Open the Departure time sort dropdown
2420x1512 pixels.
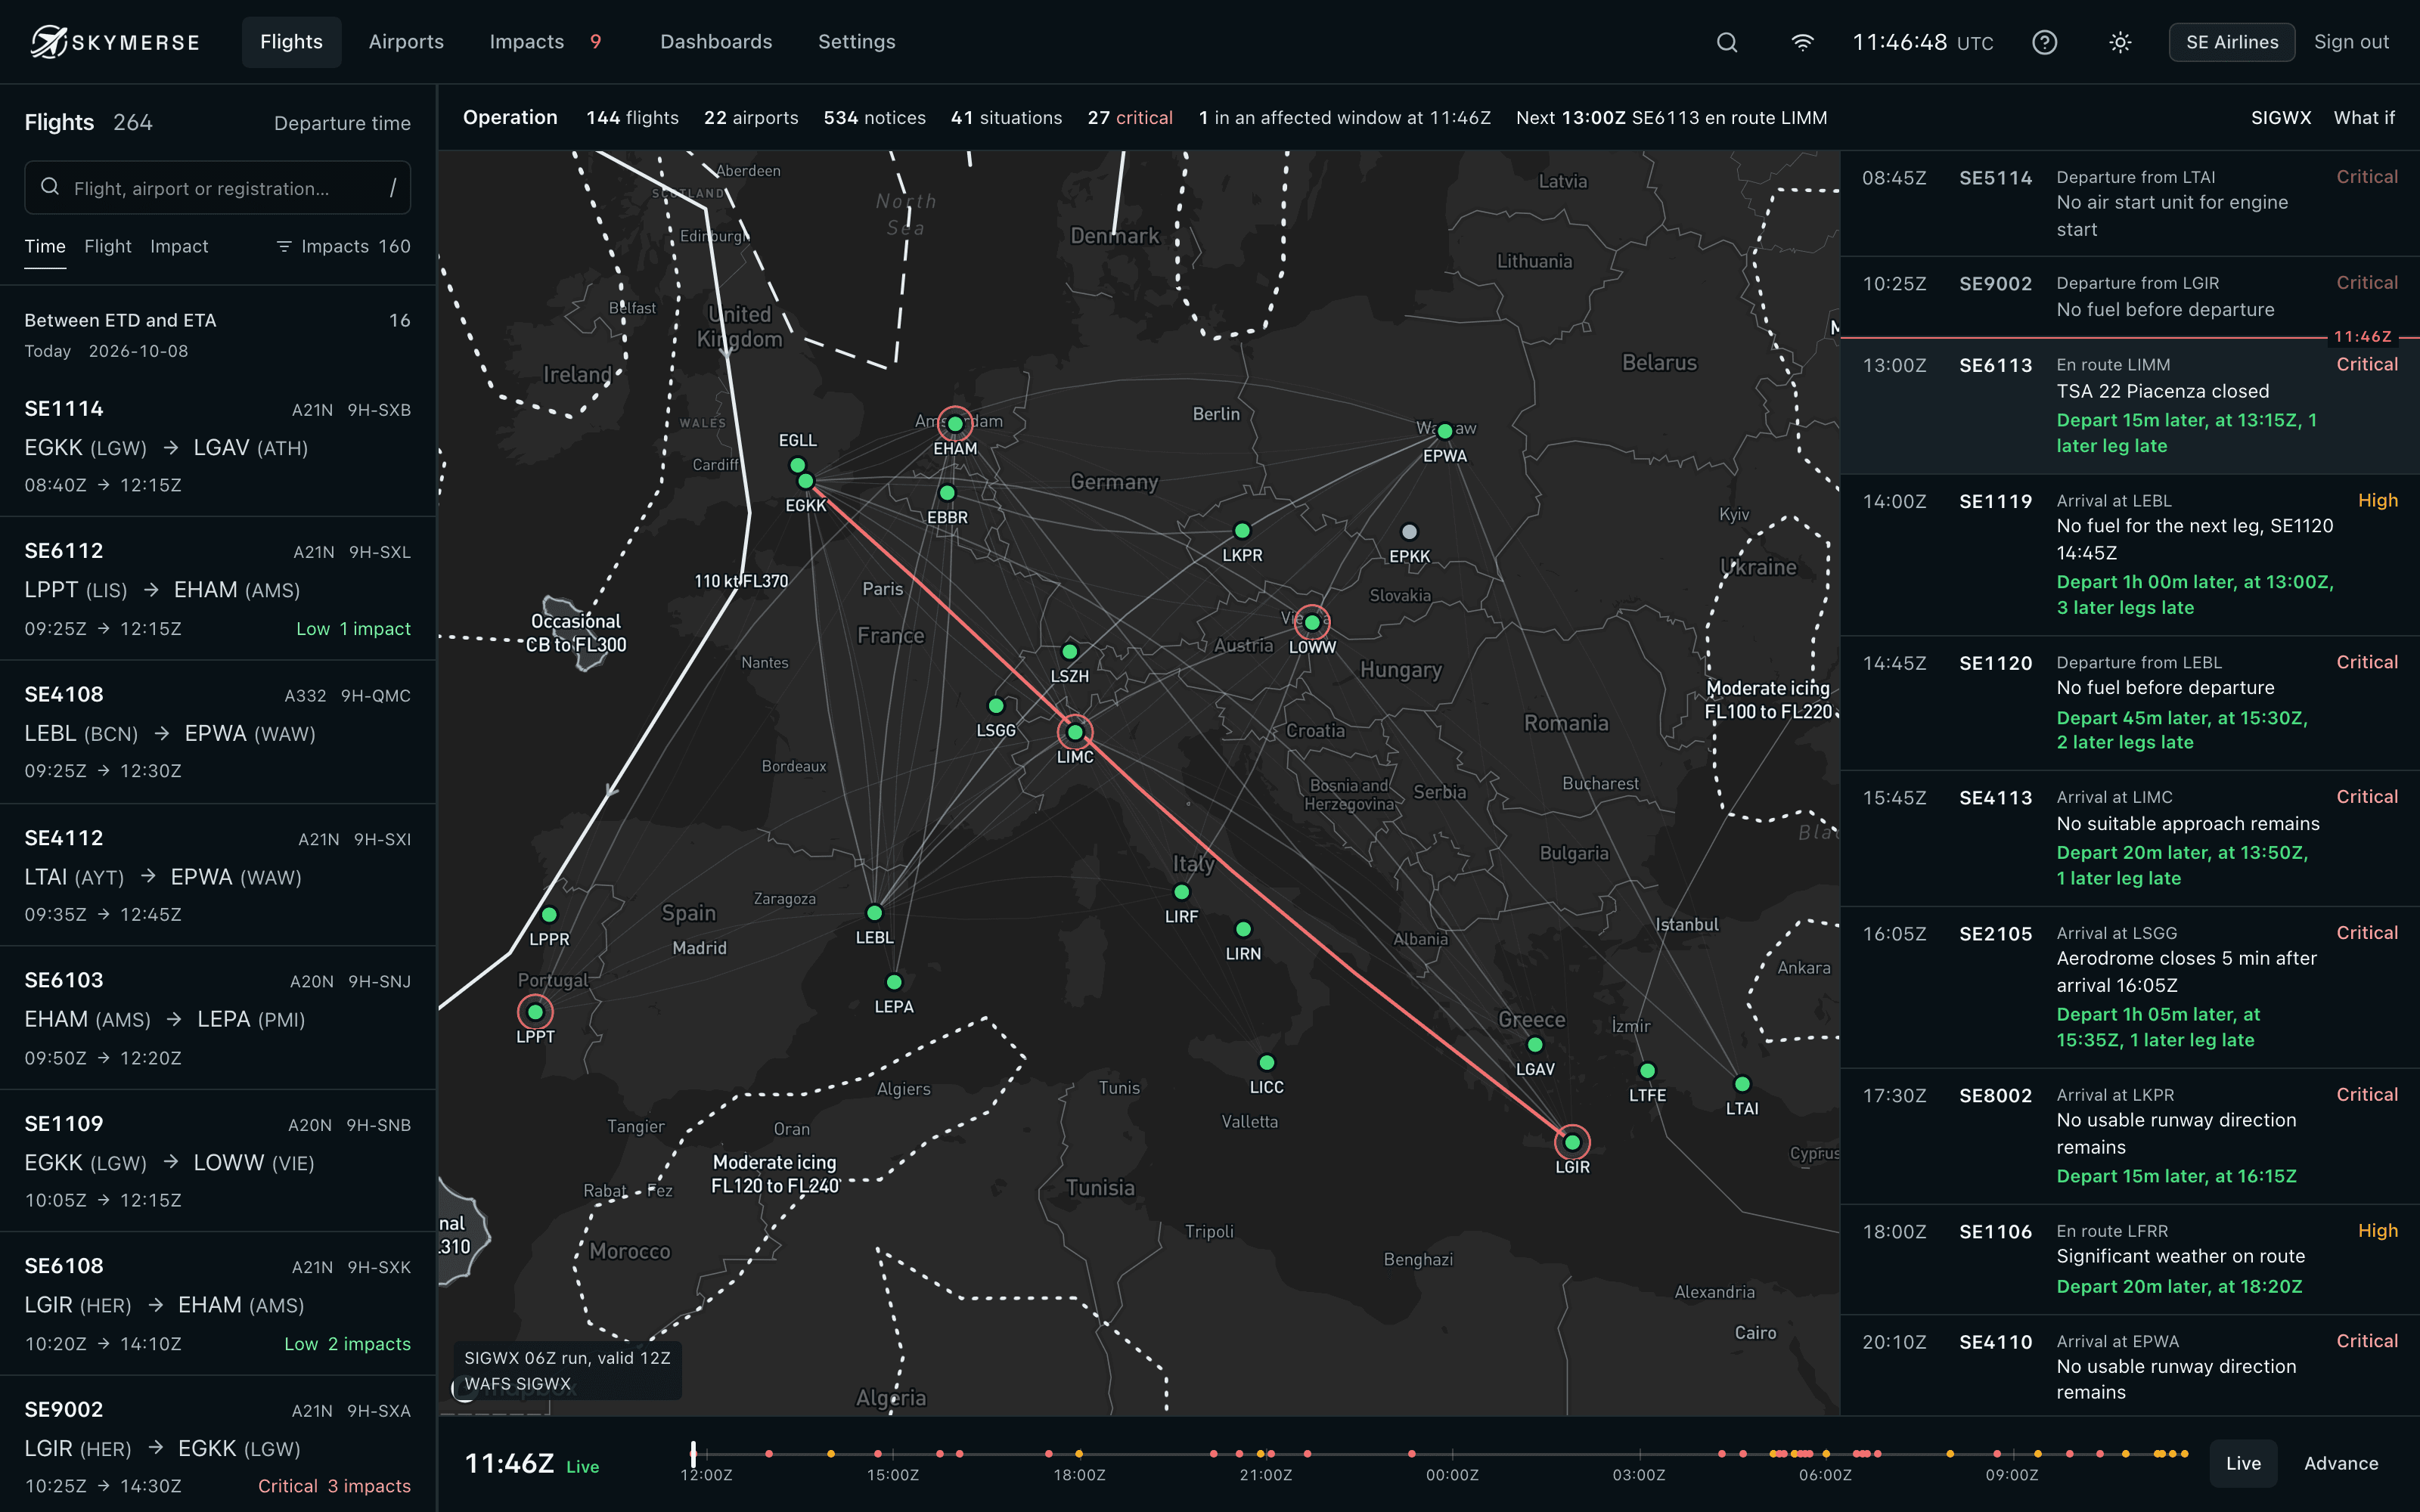point(342,123)
